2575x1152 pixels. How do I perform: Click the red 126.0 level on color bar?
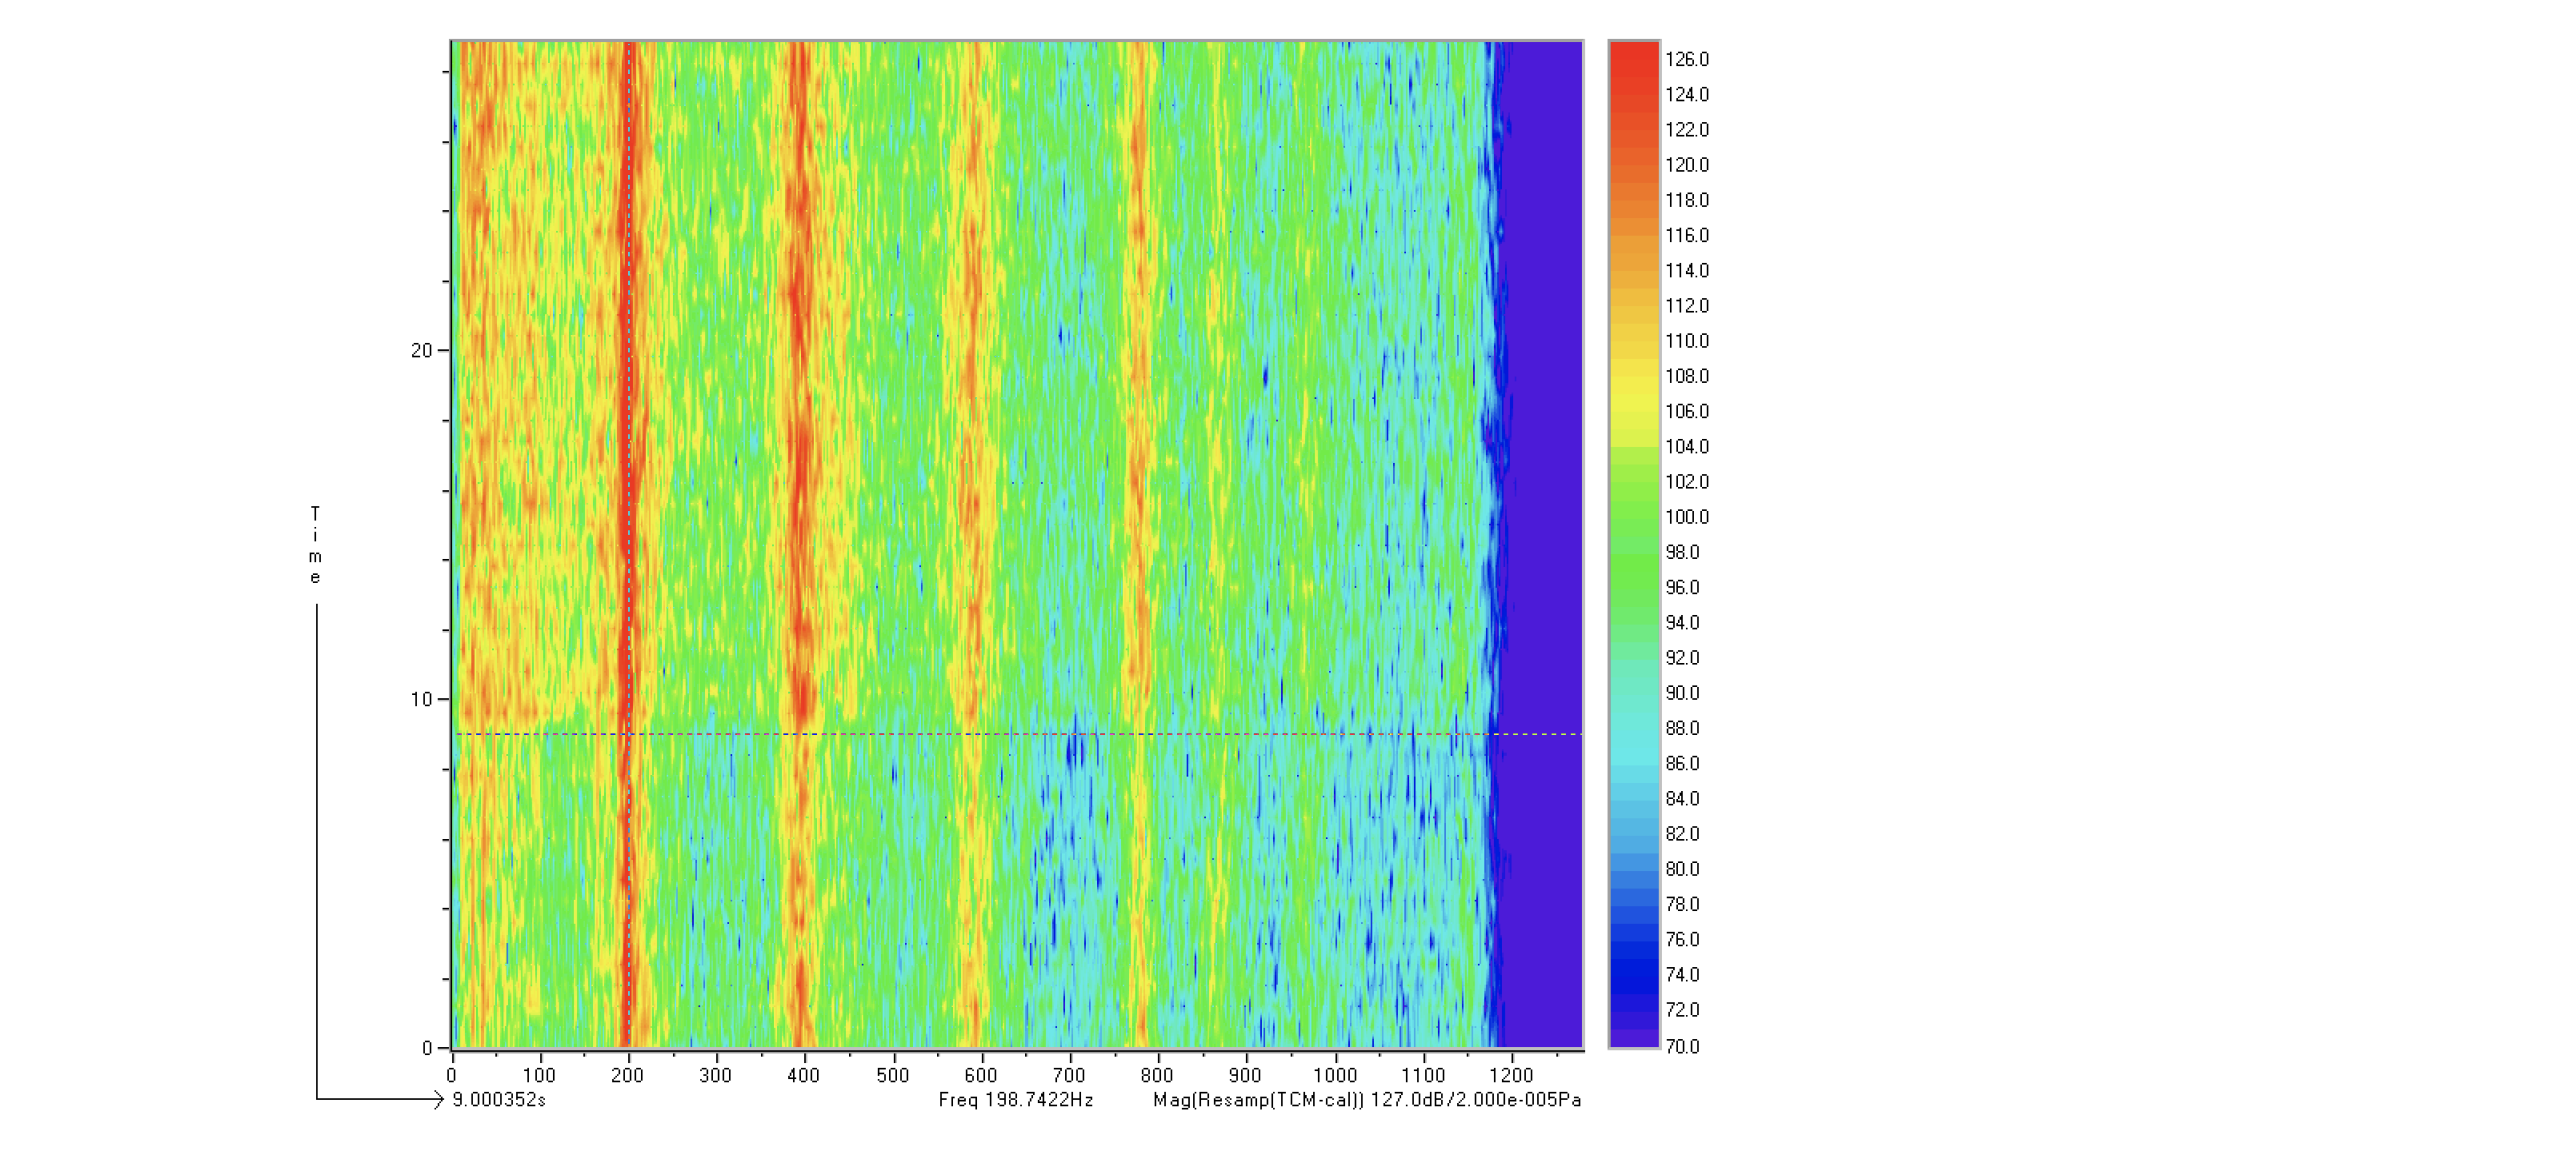[x=1633, y=59]
